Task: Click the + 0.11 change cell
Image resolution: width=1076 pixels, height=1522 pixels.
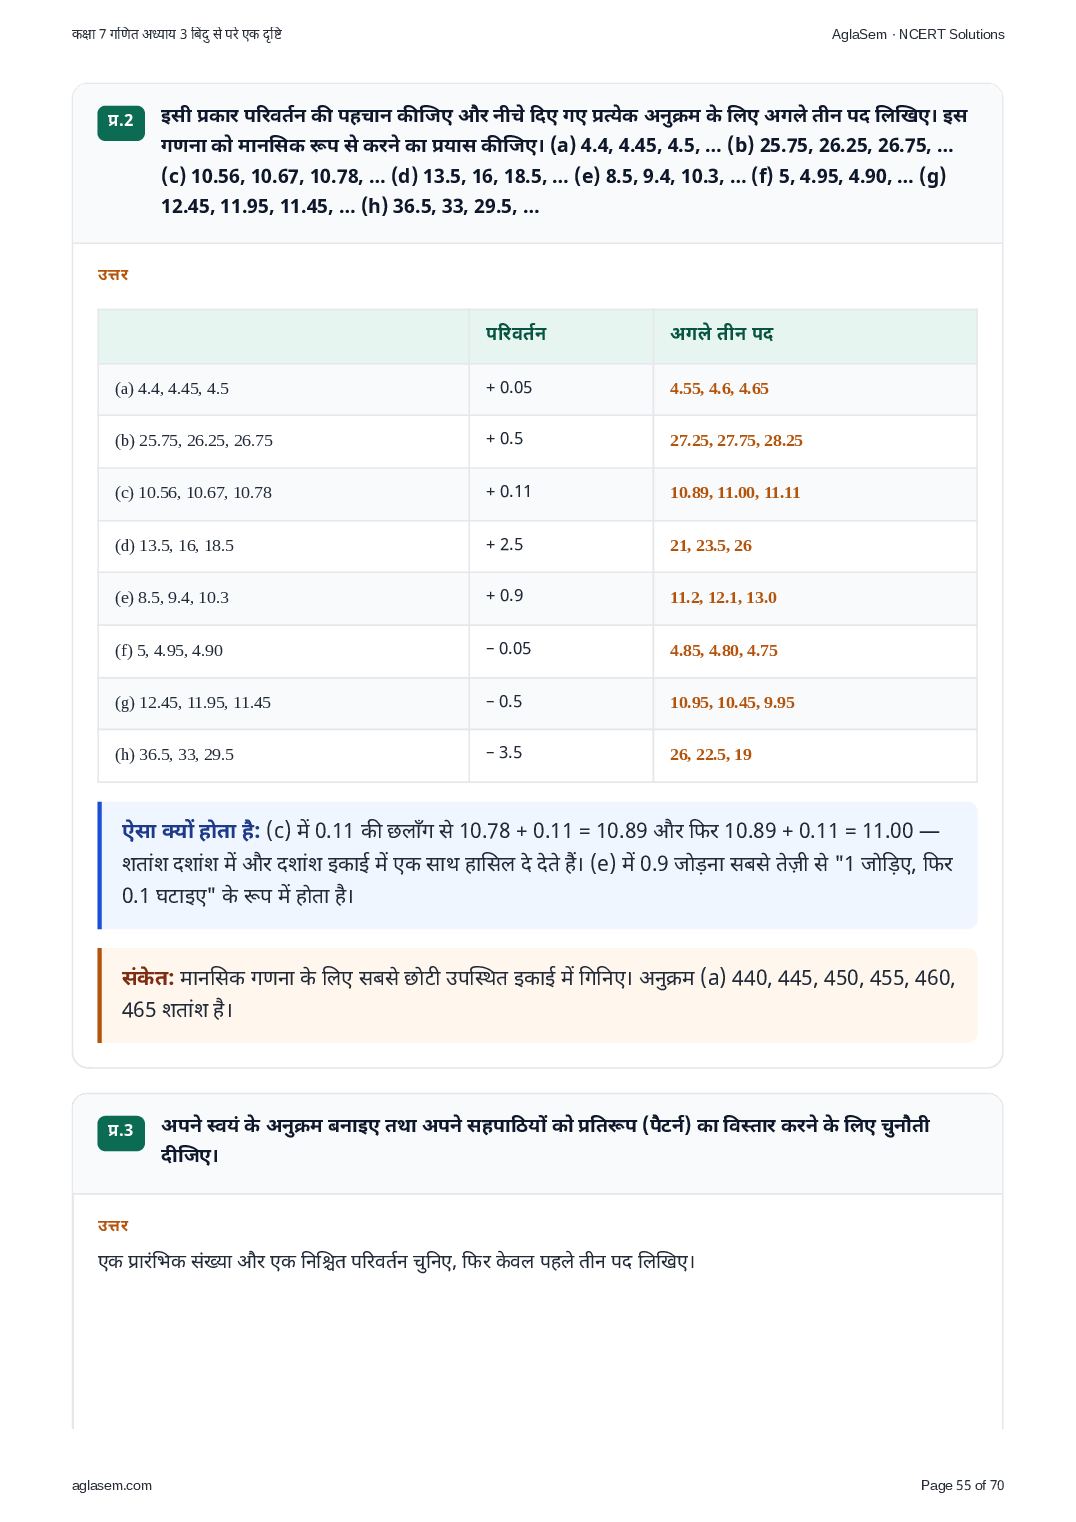Action: [561, 493]
